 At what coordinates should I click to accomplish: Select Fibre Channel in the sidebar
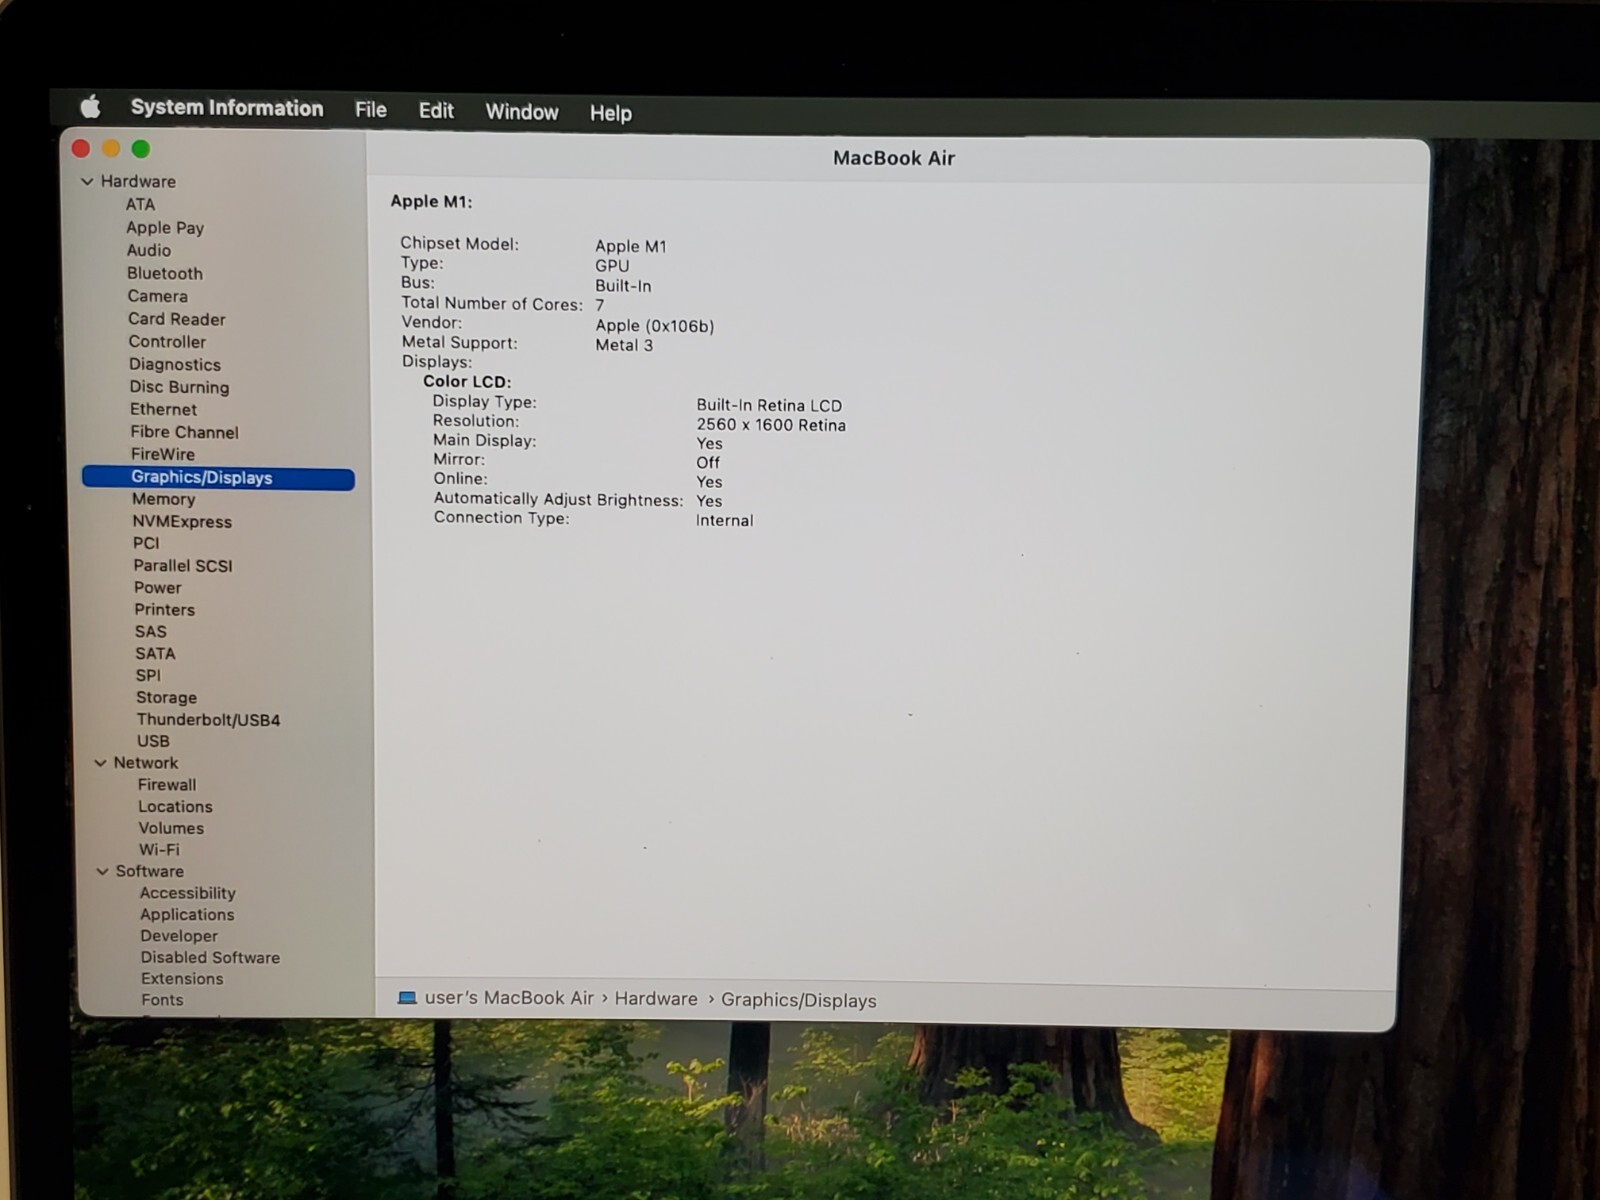coord(184,432)
